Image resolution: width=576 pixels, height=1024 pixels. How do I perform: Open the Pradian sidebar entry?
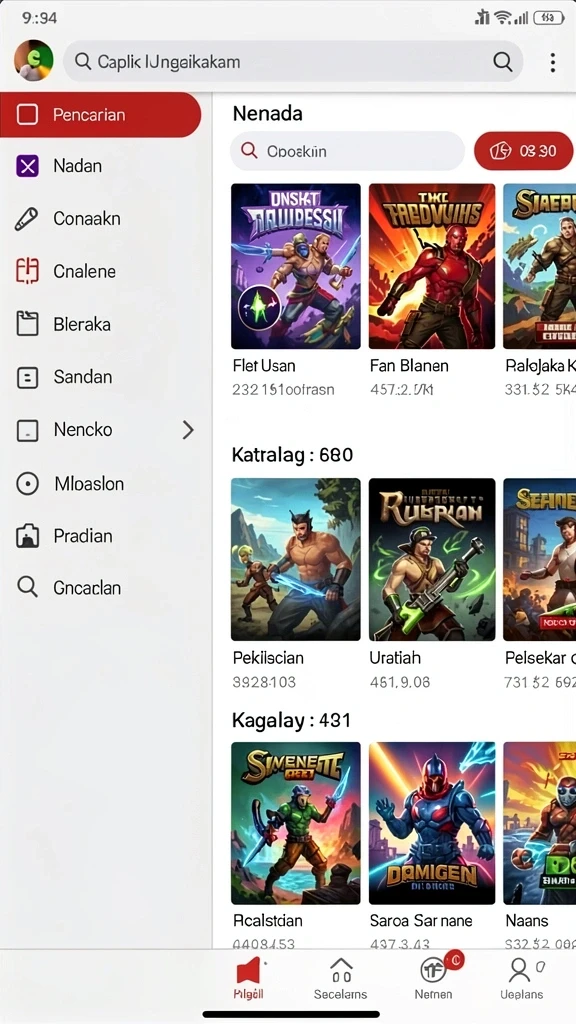tap(100, 536)
